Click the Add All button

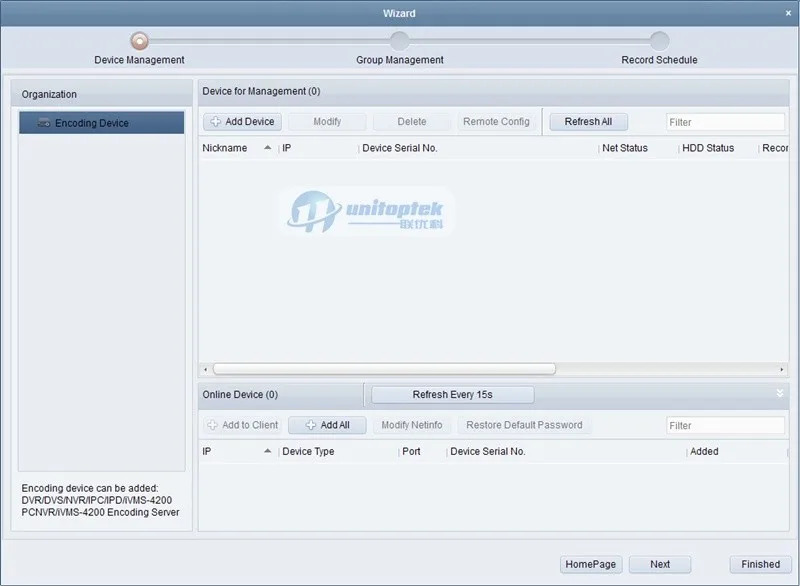[x=327, y=425]
